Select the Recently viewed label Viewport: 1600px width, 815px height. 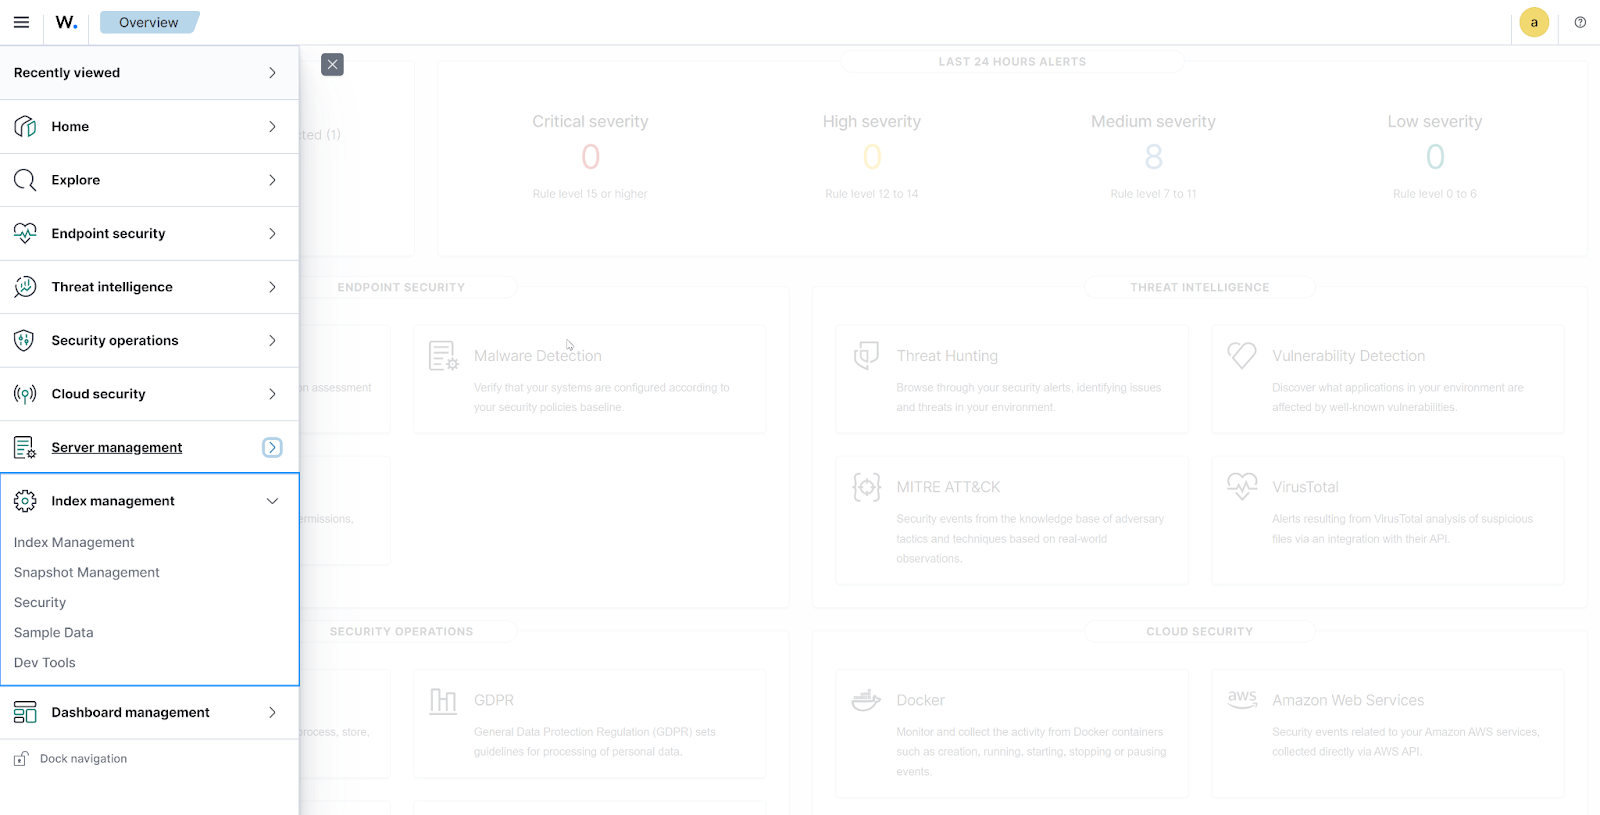pyautogui.click(x=67, y=73)
